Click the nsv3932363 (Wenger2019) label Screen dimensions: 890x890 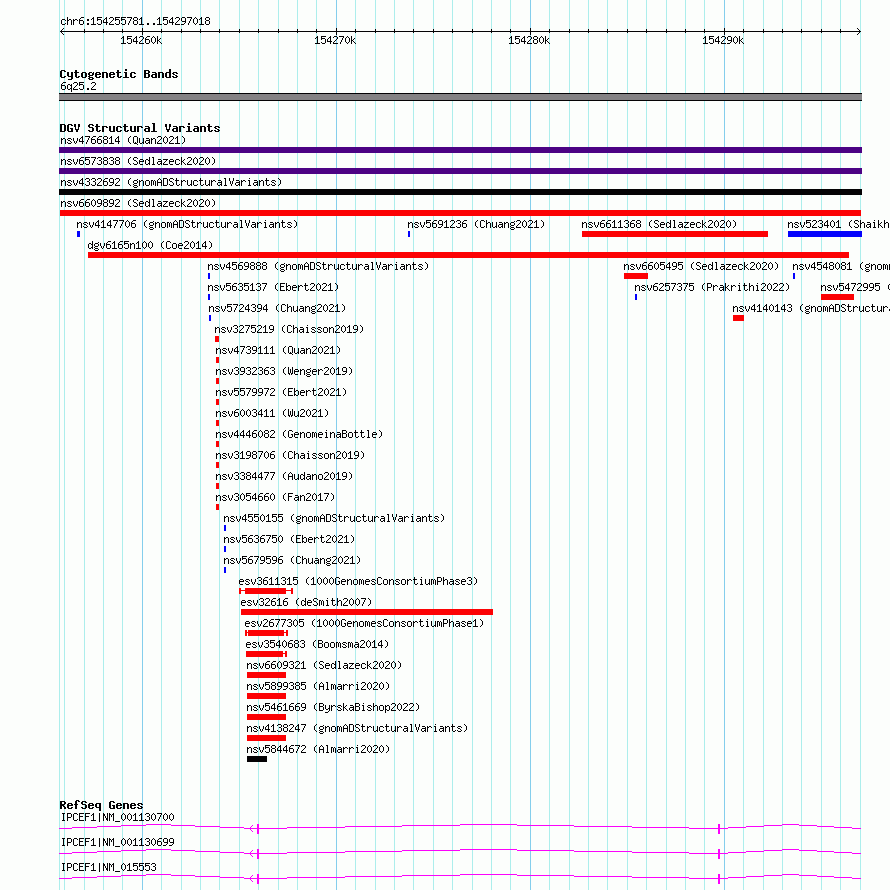click(x=284, y=371)
